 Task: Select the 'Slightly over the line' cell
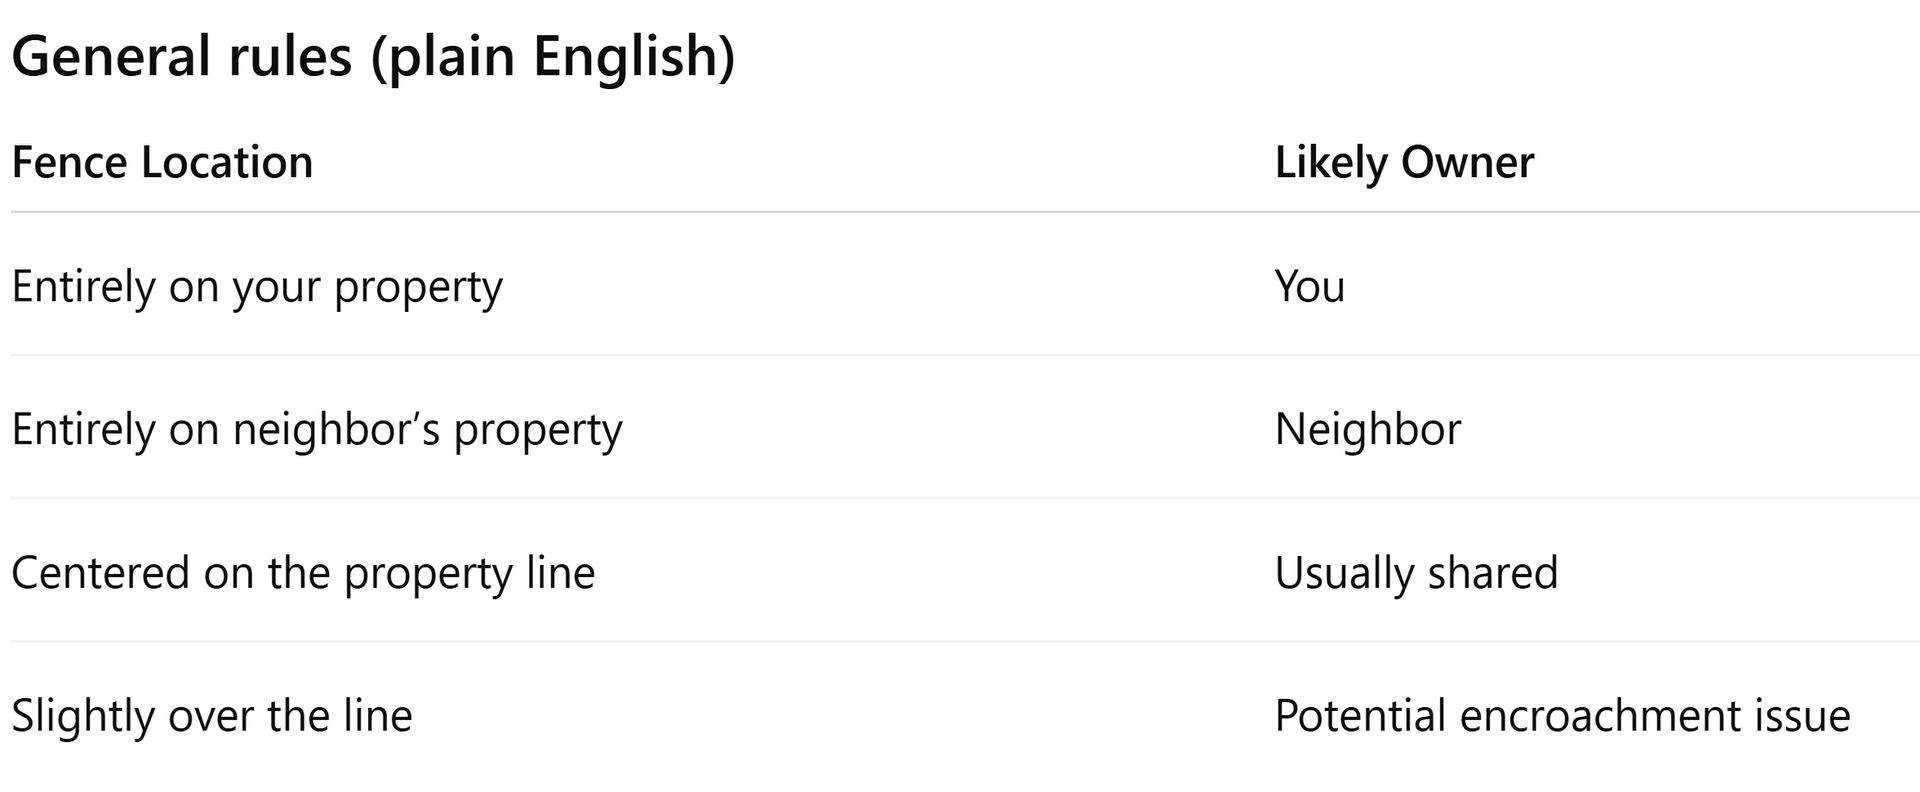pyautogui.click(x=212, y=716)
